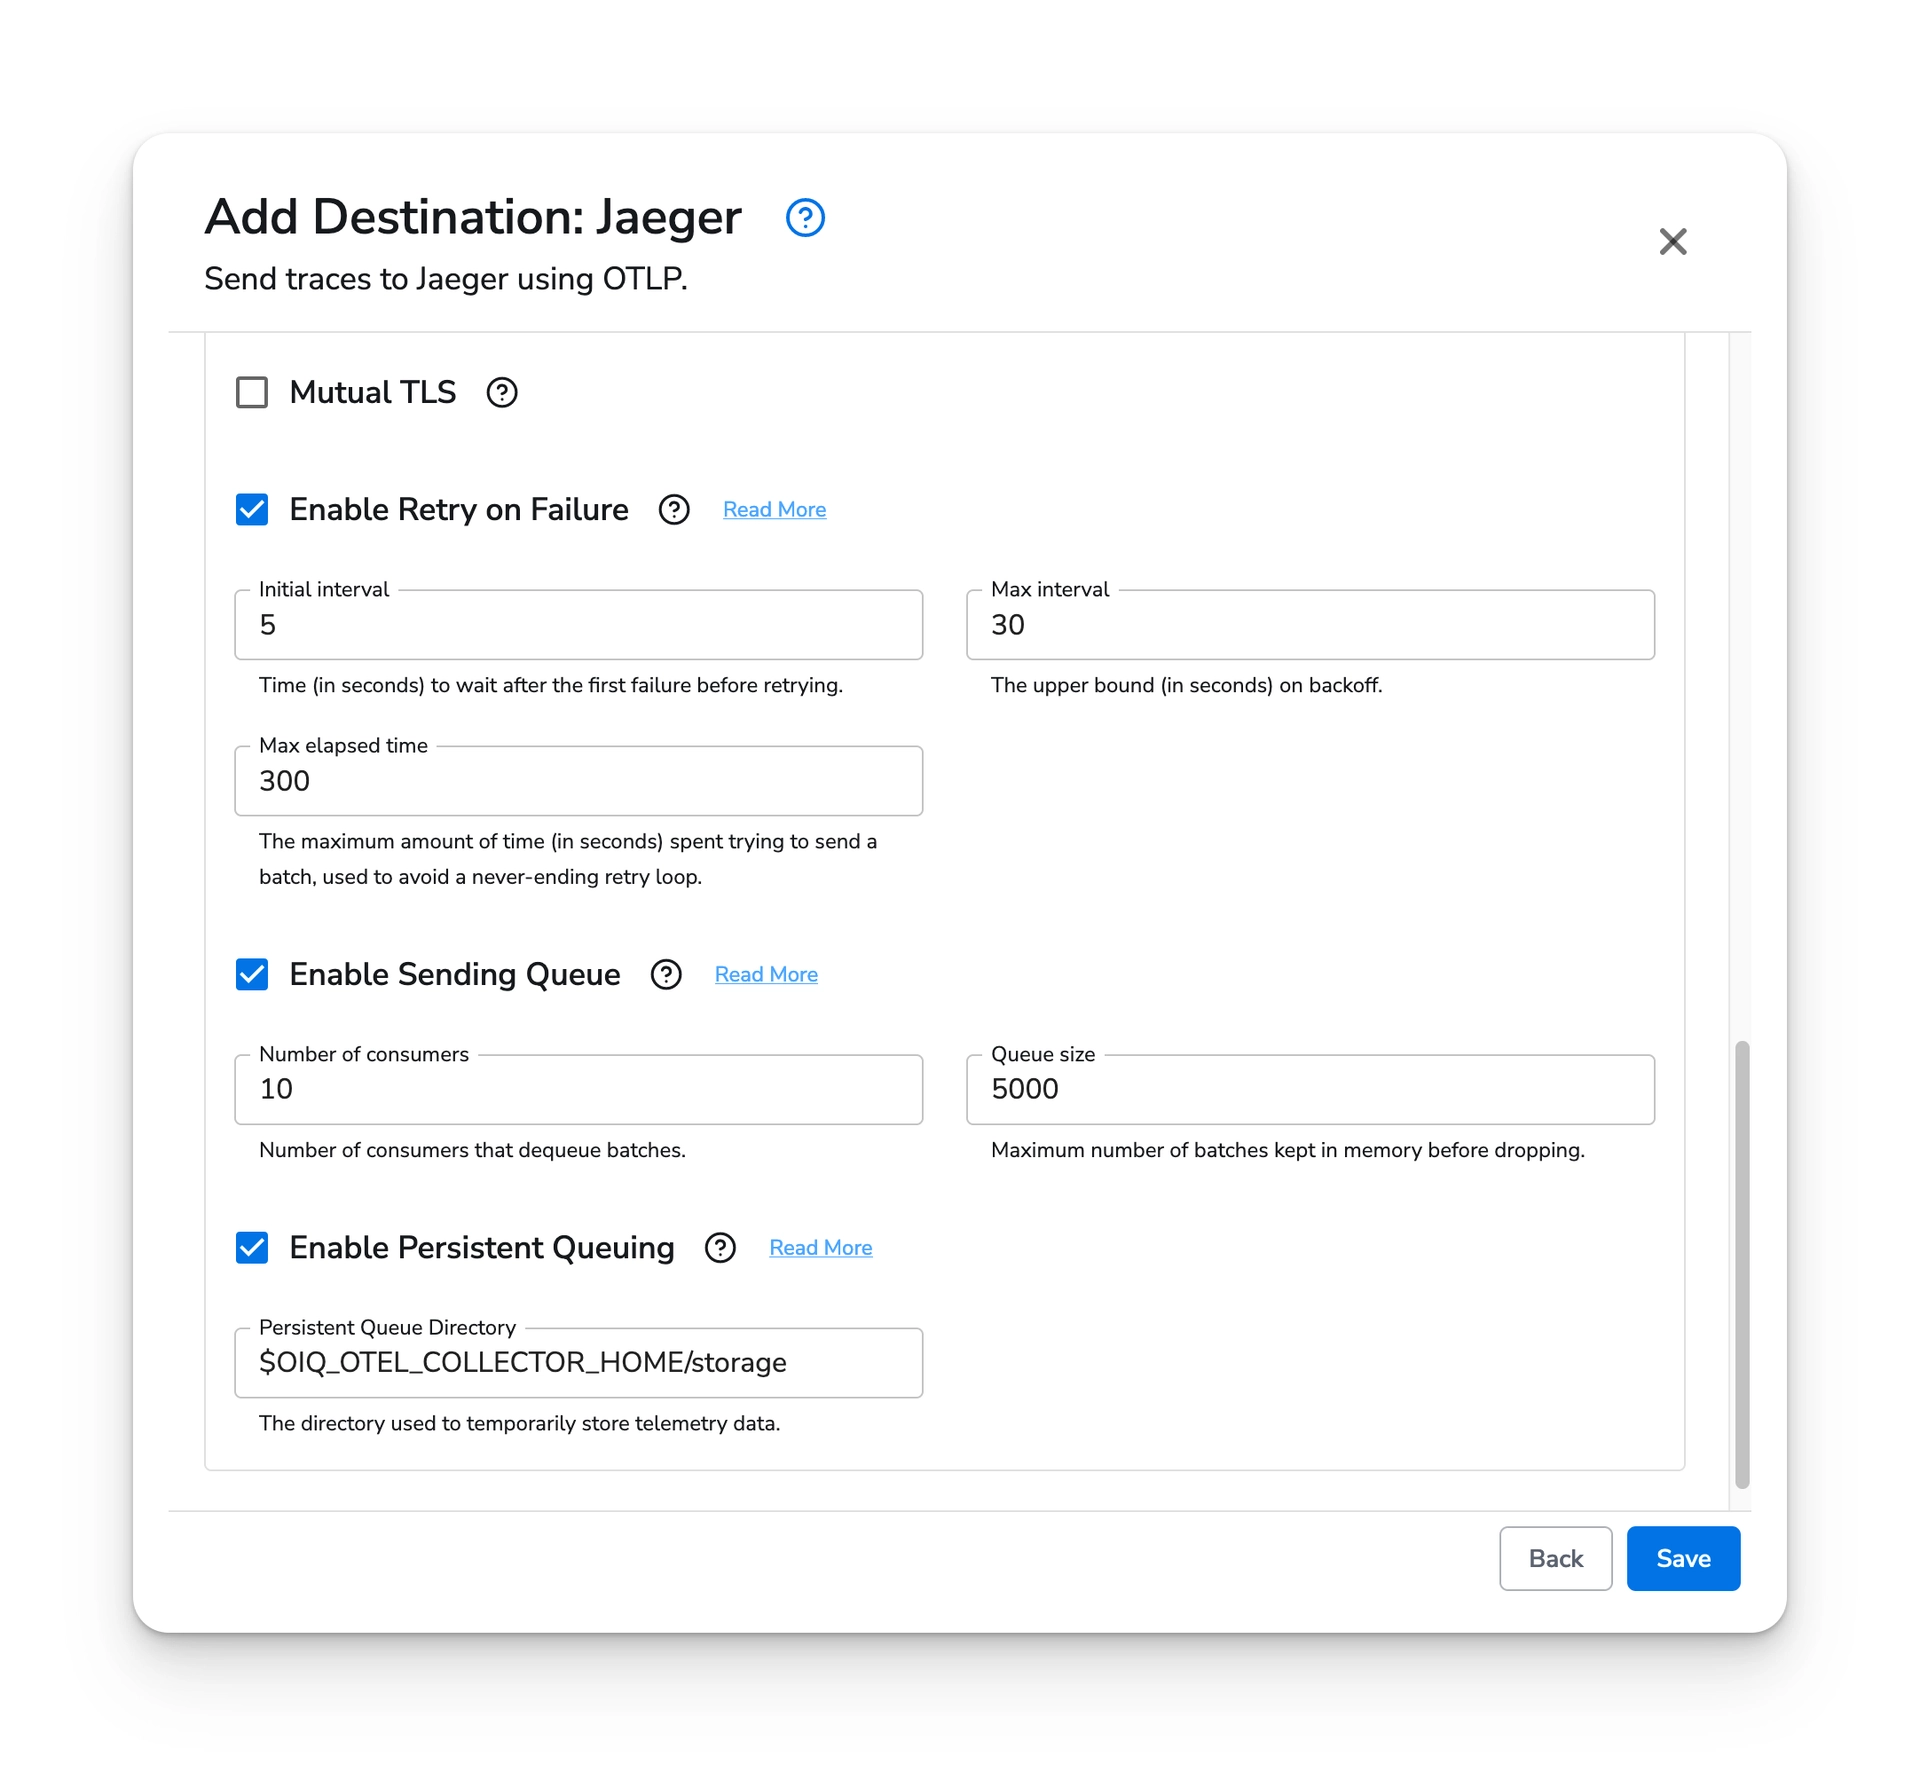The image size is (1920, 1766).
Task: Click Enable Sending Queue help icon
Action: 666,974
